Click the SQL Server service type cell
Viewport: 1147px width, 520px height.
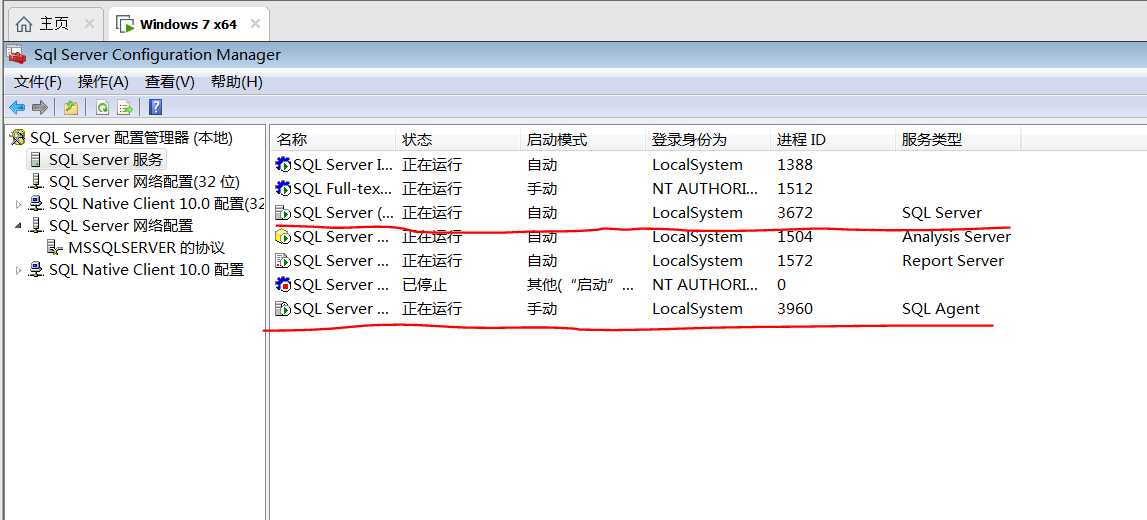coord(941,213)
